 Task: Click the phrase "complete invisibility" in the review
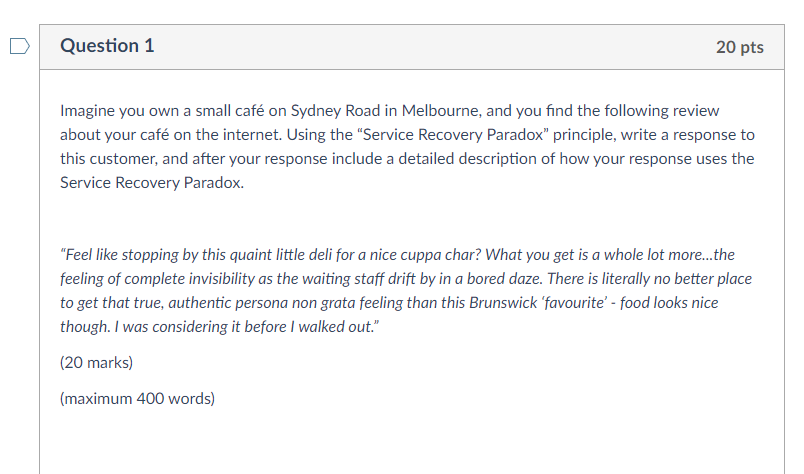(x=191, y=279)
